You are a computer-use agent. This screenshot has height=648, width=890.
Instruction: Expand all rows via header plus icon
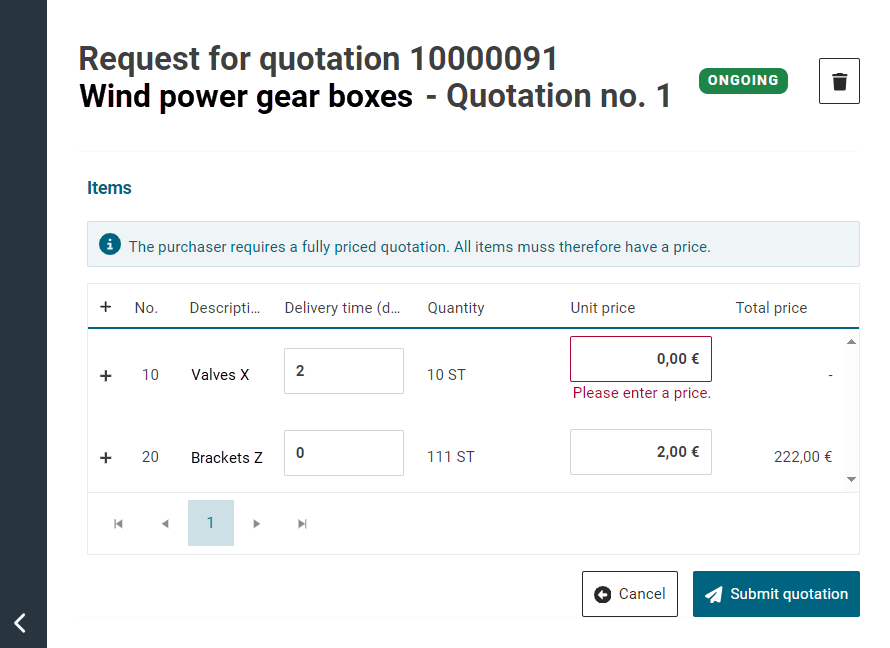point(105,307)
